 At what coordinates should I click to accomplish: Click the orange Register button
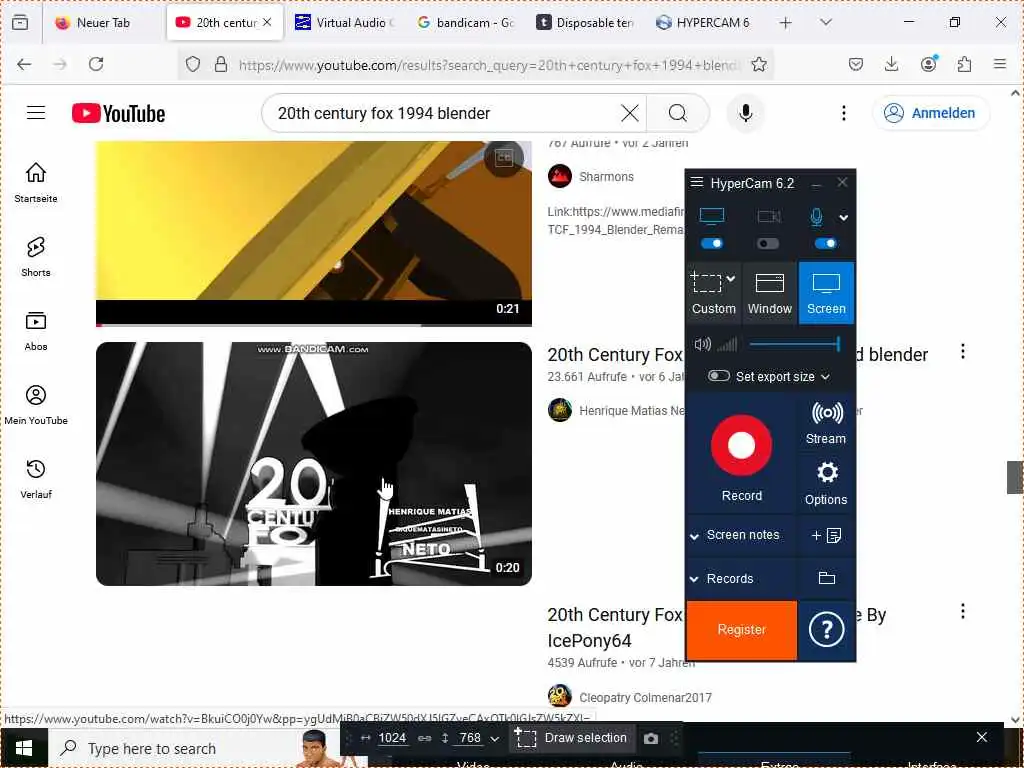741,630
